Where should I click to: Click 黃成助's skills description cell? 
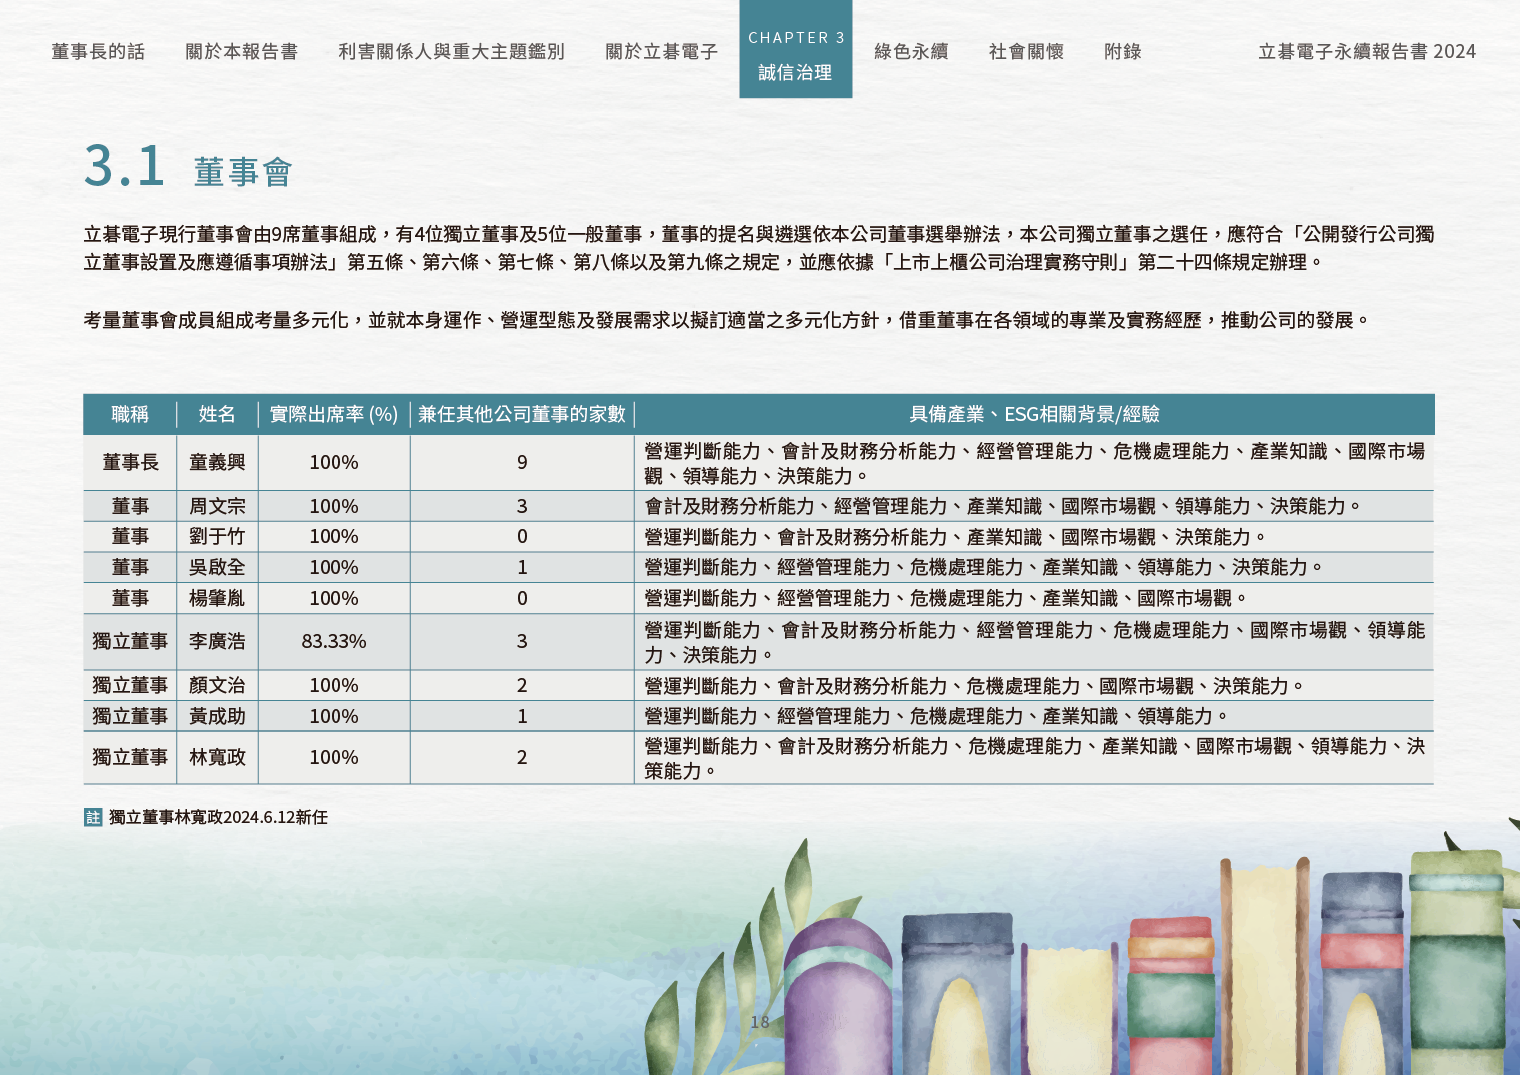[1034, 716]
